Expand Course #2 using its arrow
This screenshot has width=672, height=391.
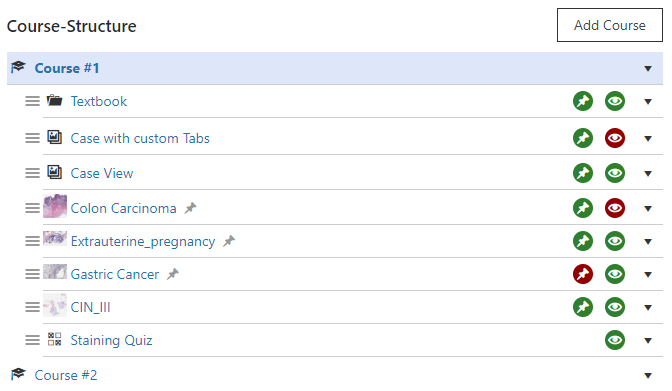tap(648, 376)
